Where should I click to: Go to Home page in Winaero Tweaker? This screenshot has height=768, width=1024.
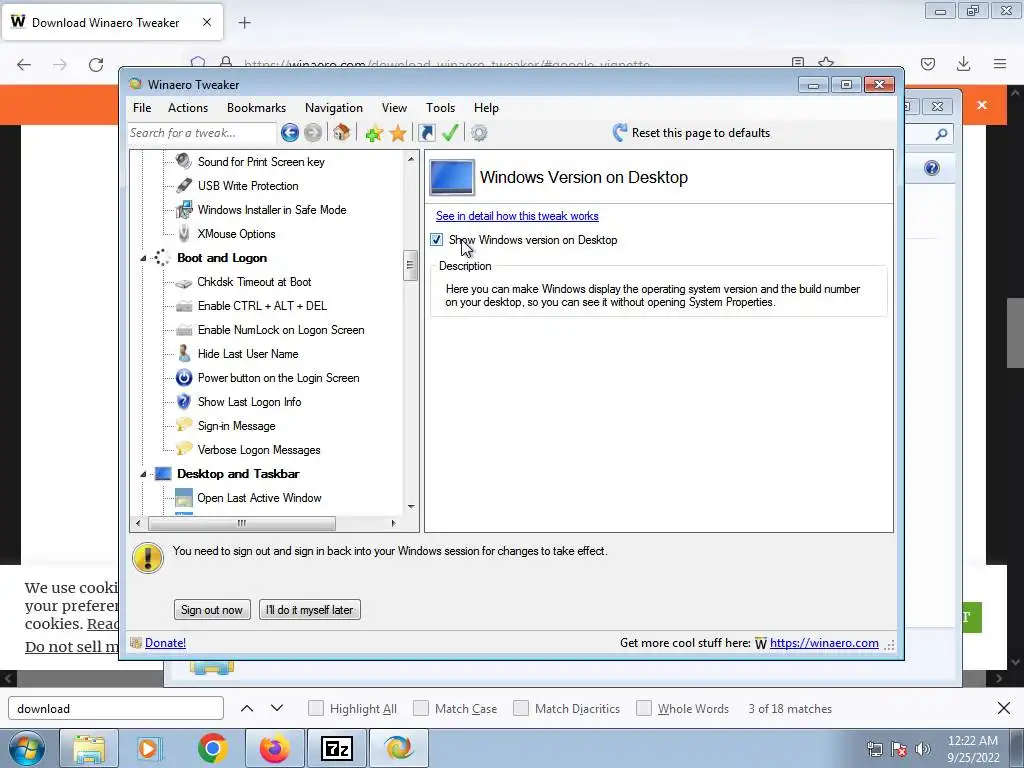click(x=341, y=133)
